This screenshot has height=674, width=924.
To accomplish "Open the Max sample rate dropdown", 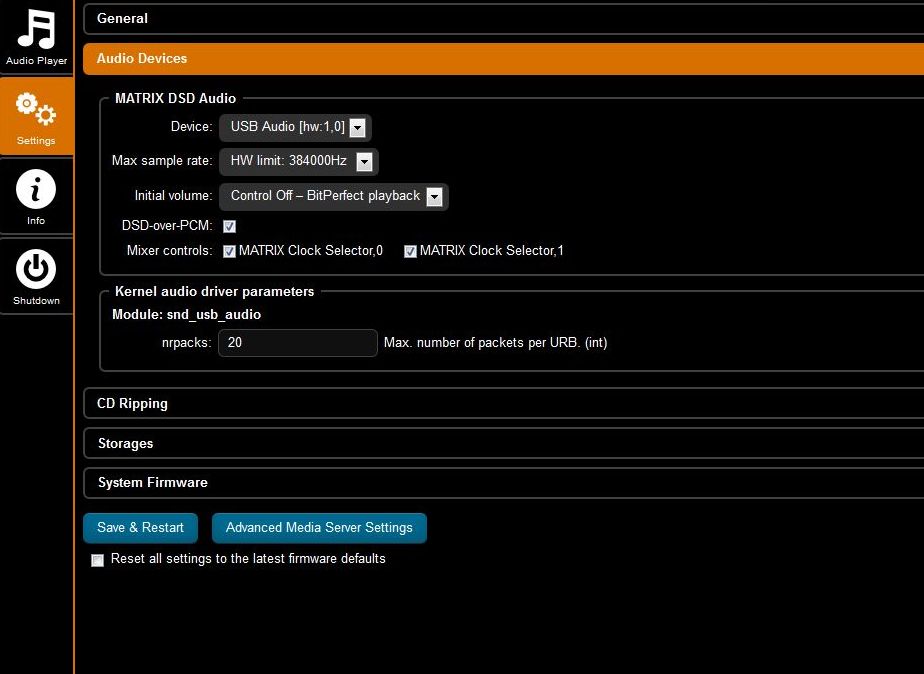I will pos(299,161).
